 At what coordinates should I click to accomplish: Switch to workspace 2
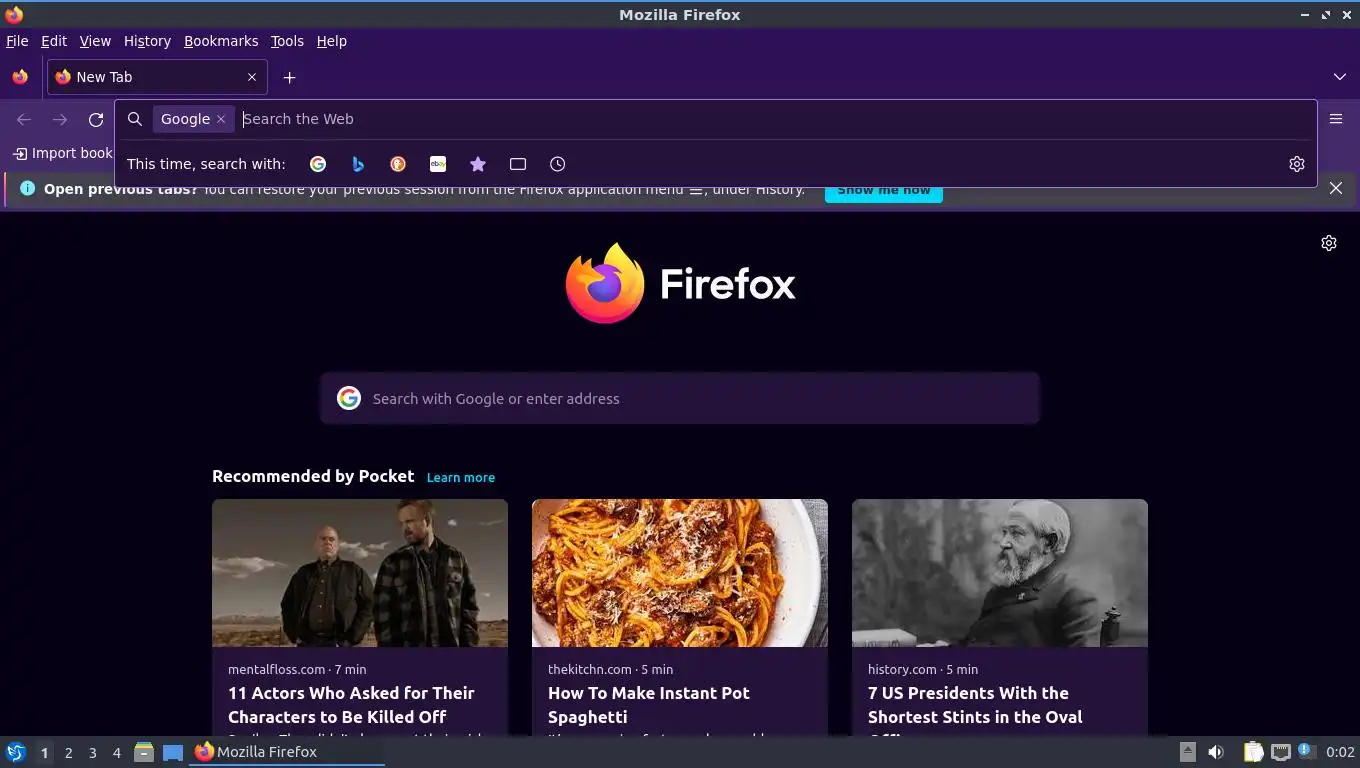tap(68, 753)
